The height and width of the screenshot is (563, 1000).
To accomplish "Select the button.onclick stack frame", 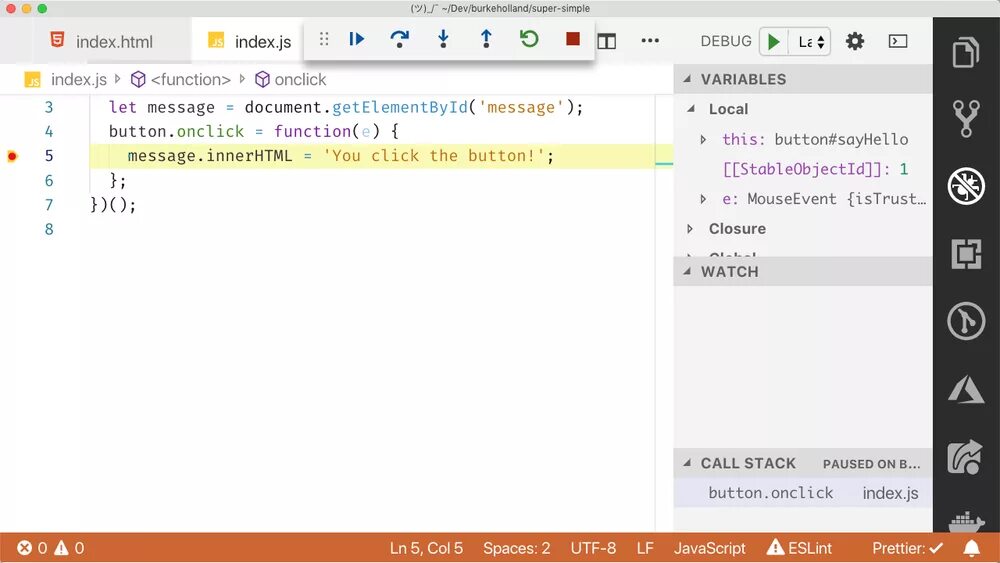I will click(x=803, y=493).
